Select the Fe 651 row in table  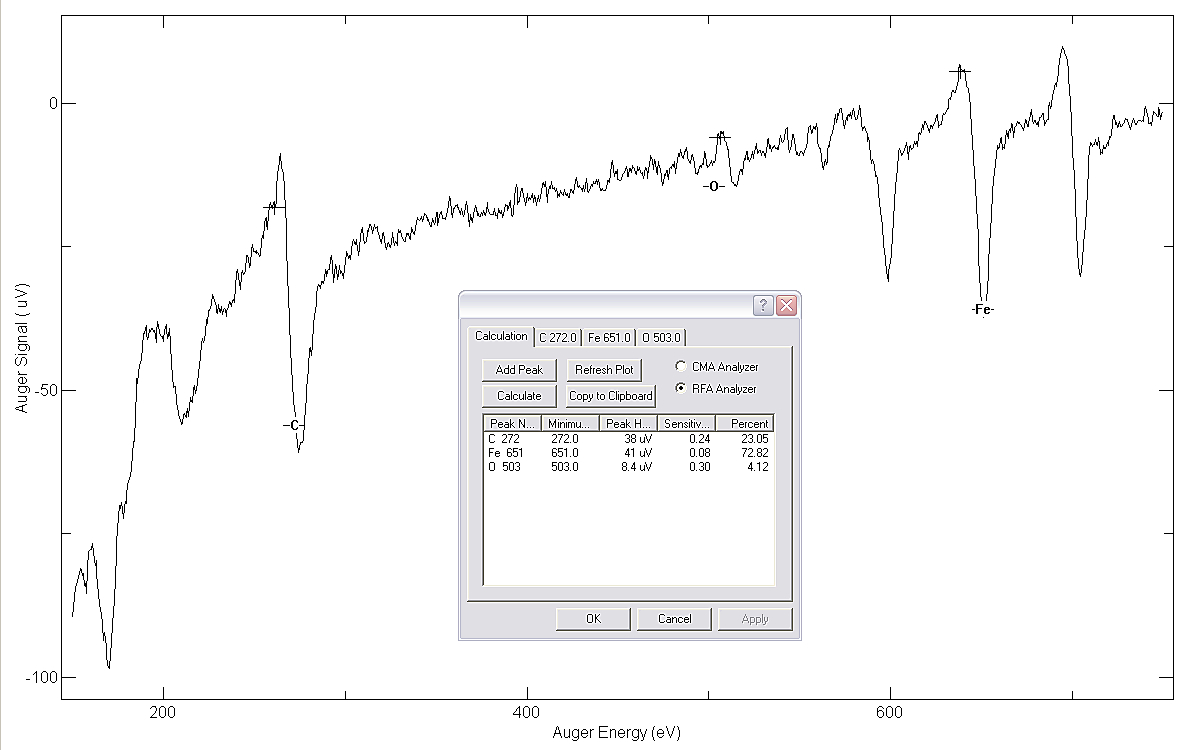click(x=506, y=453)
